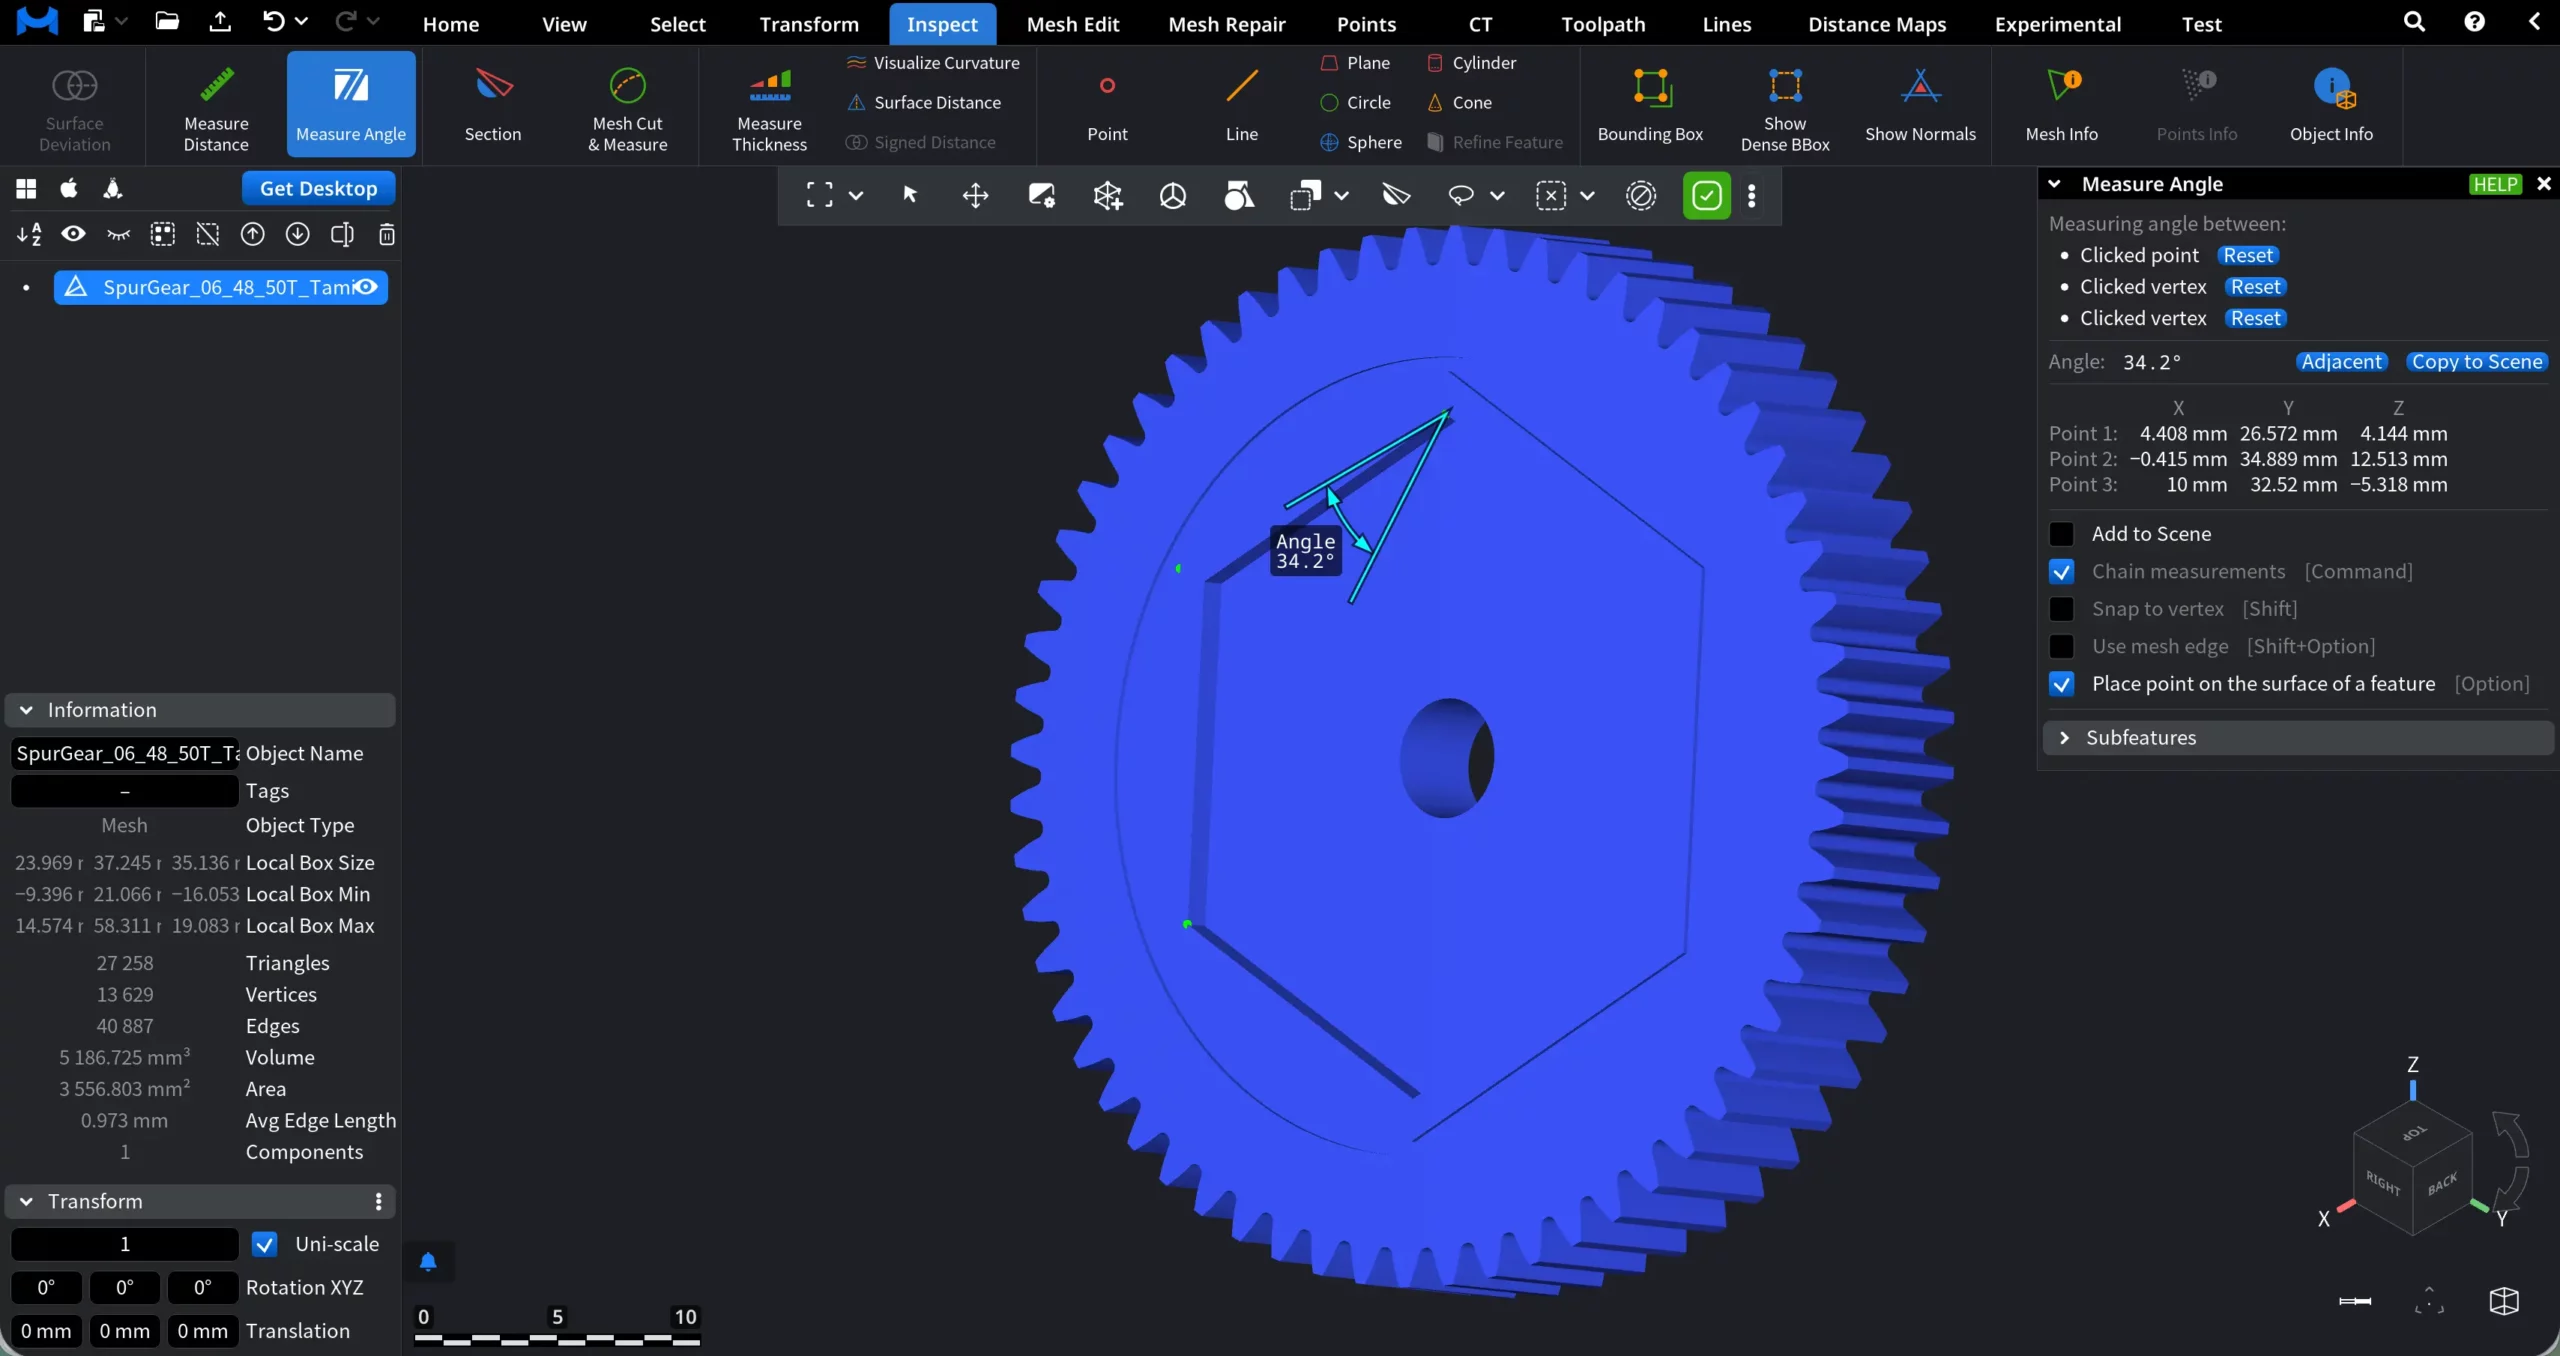Activate the Bounding Box tool
Viewport: 2560px width, 1356px height.
tap(1650, 106)
